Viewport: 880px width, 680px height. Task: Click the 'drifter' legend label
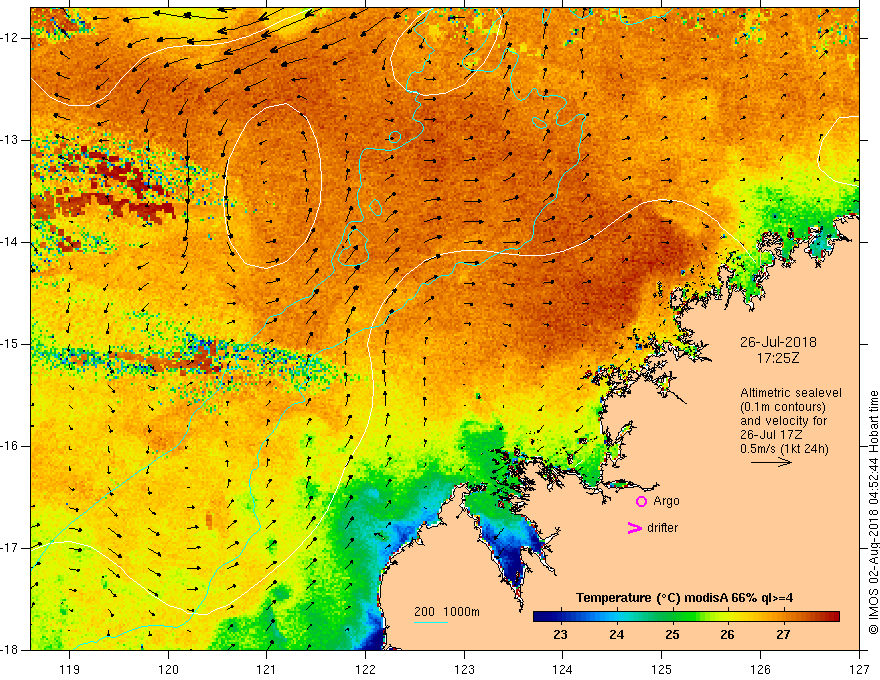pos(662,528)
